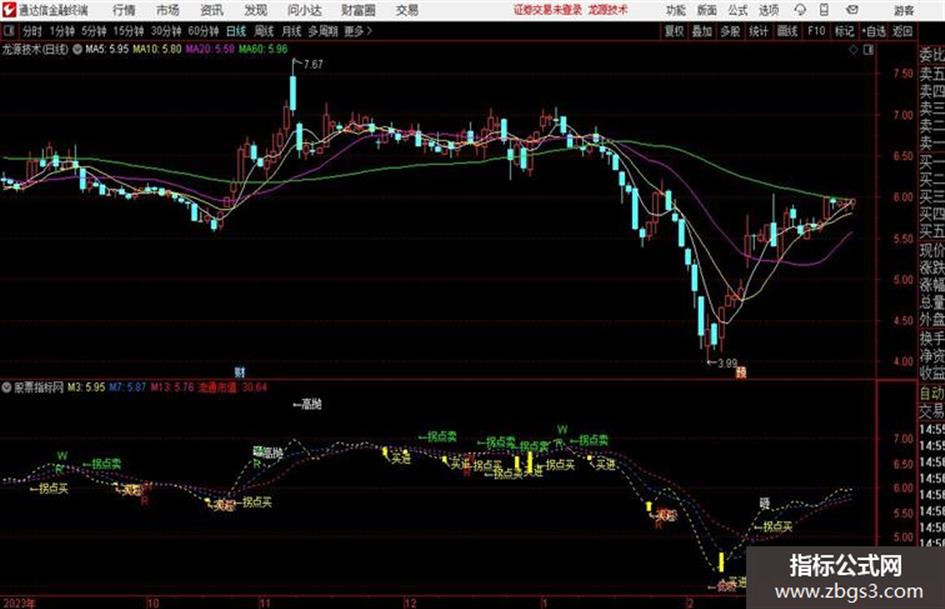This screenshot has height=609, width=945.
Task: Click the 12 month marker on time axis
Action: coord(410,603)
